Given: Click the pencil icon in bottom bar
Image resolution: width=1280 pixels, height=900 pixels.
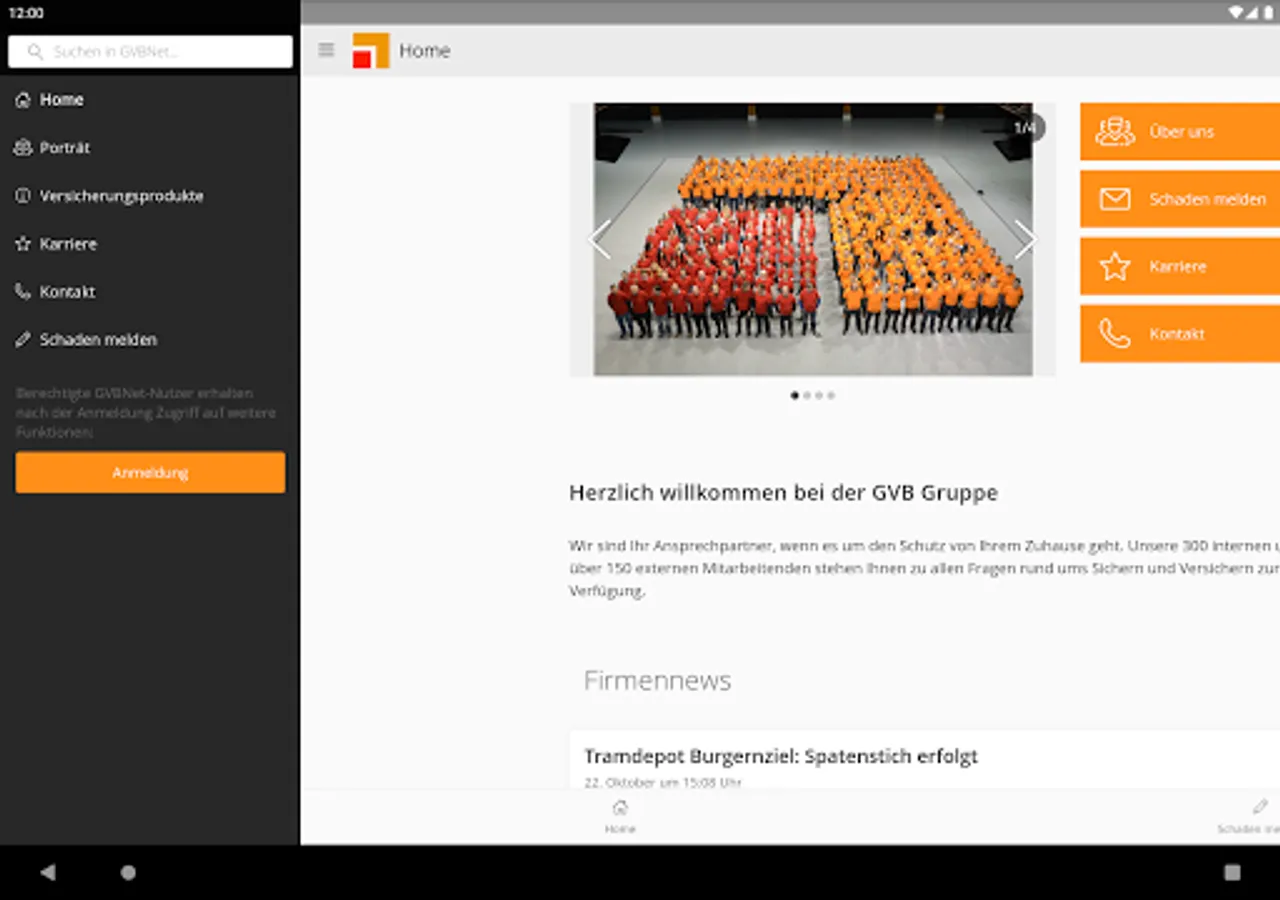Looking at the screenshot, I should 1260,807.
